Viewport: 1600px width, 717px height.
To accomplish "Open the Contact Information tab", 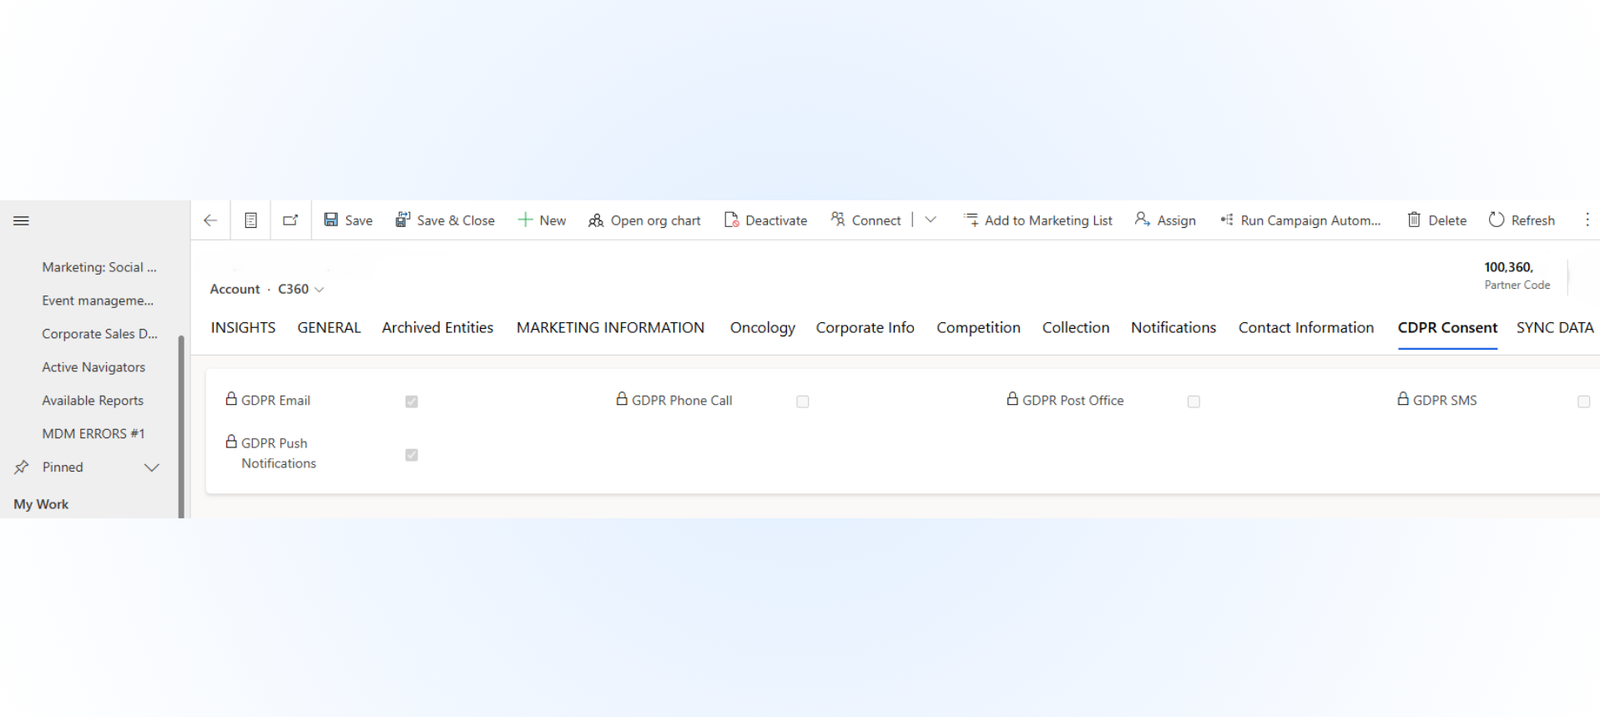I will pos(1305,328).
